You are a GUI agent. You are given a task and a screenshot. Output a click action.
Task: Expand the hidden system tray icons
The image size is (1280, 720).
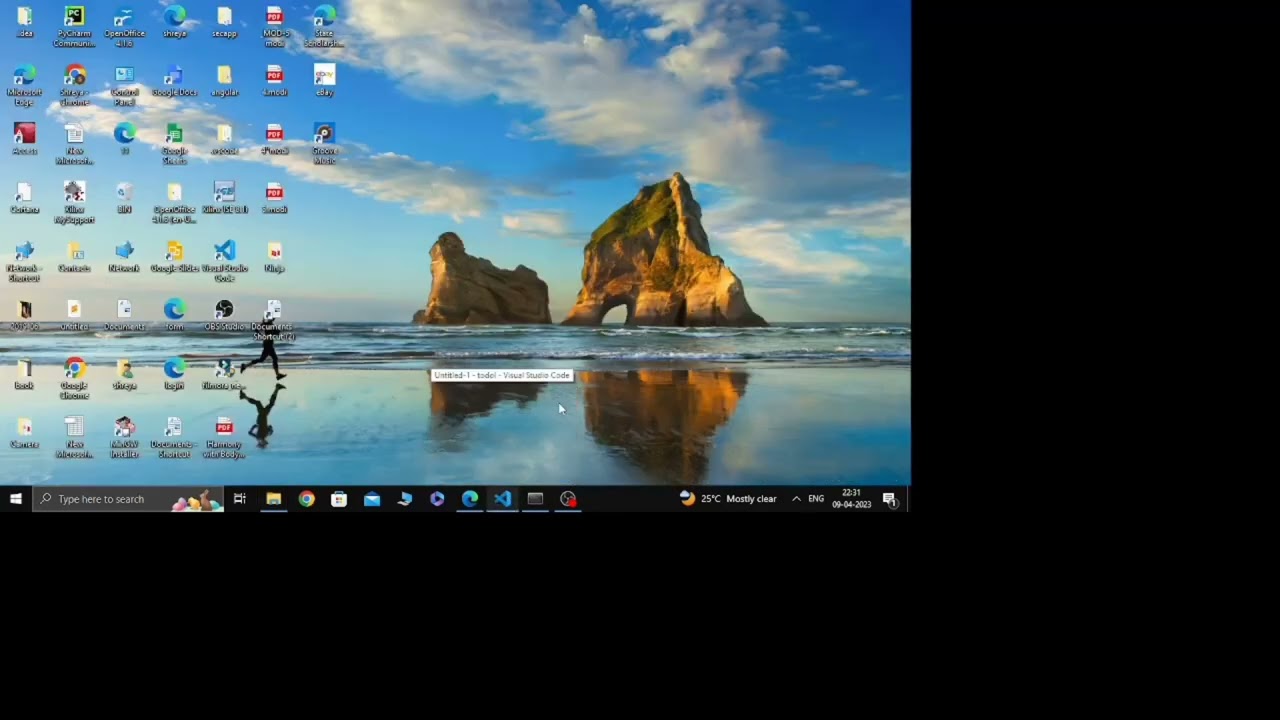[x=796, y=499]
